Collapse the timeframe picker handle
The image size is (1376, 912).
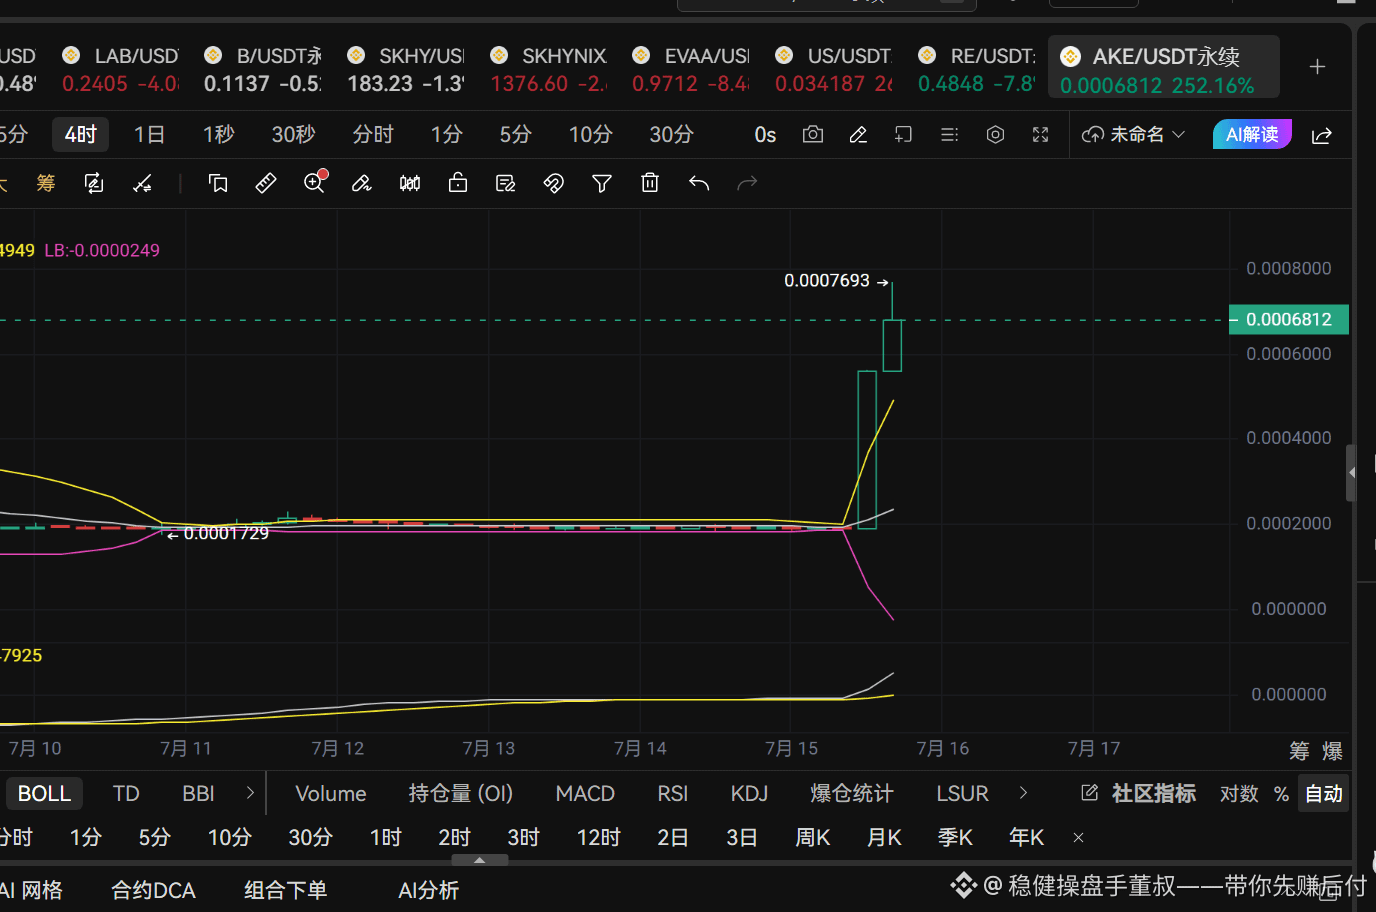480,860
